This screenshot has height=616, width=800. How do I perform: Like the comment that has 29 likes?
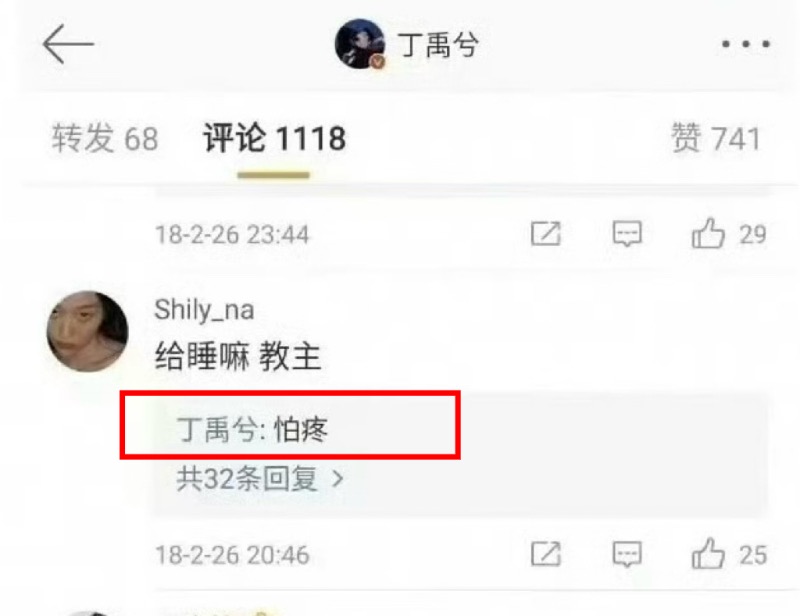tap(708, 234)
